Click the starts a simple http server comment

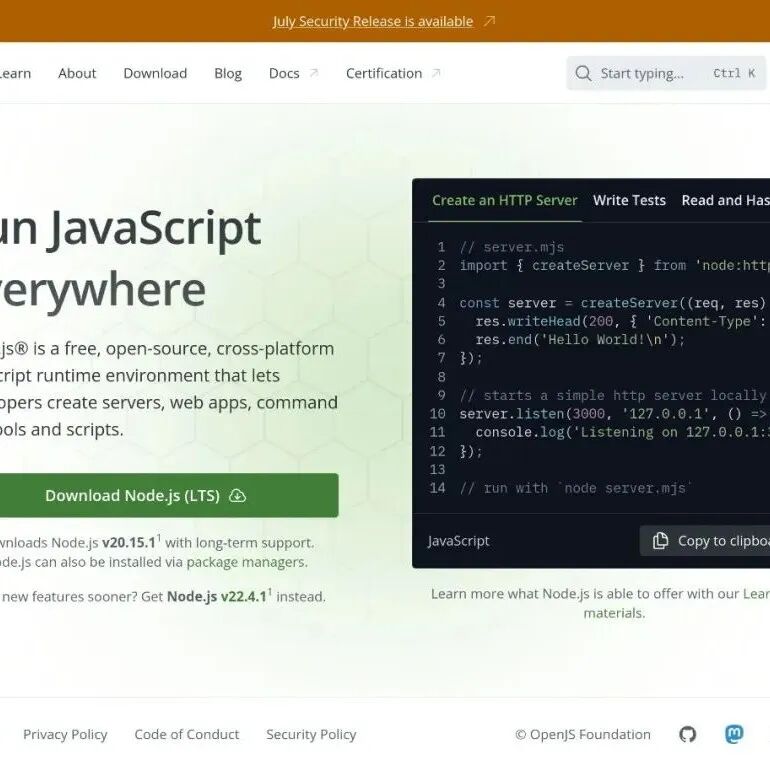[x=613, y=395]
